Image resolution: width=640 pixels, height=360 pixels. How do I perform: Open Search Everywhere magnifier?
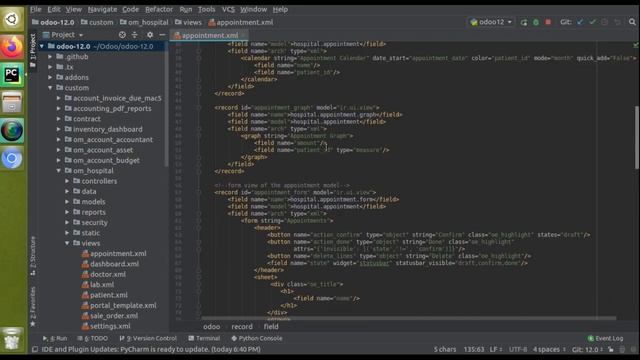pyautogui.click(x=632, y=22)
